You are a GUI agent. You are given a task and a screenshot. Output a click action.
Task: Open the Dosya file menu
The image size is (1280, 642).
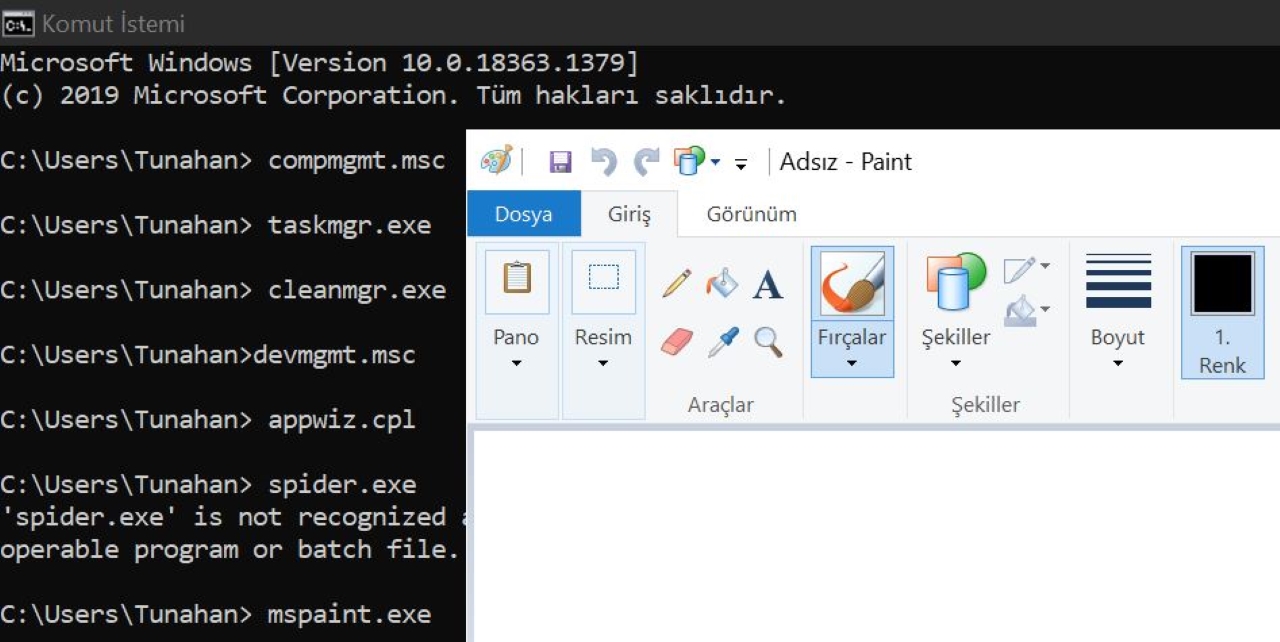point(523,214)
